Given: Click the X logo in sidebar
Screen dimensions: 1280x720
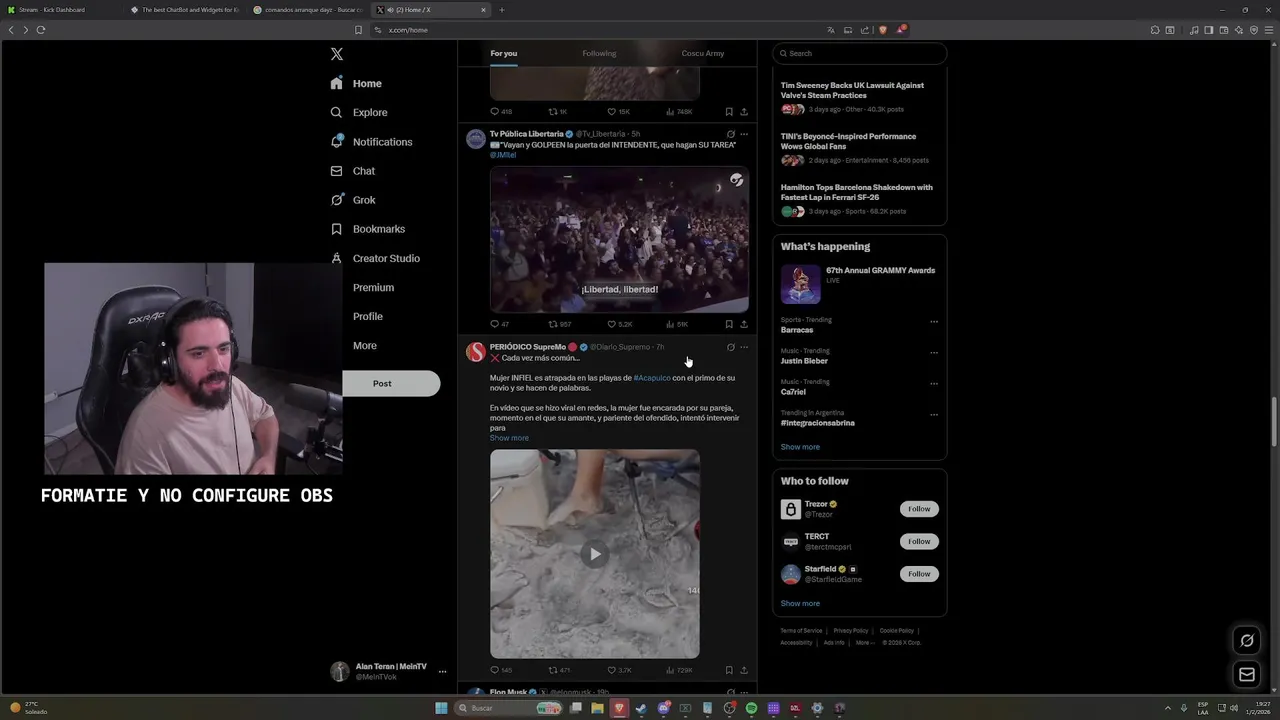Looking at the screenshot, I should pyautogui.click(x=337, y=54).
